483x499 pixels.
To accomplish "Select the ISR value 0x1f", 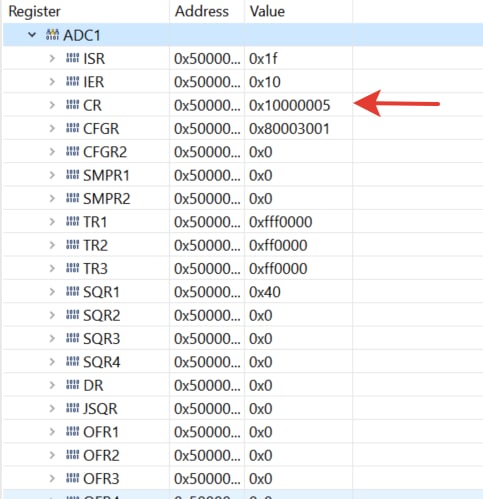I will point(263,59).
